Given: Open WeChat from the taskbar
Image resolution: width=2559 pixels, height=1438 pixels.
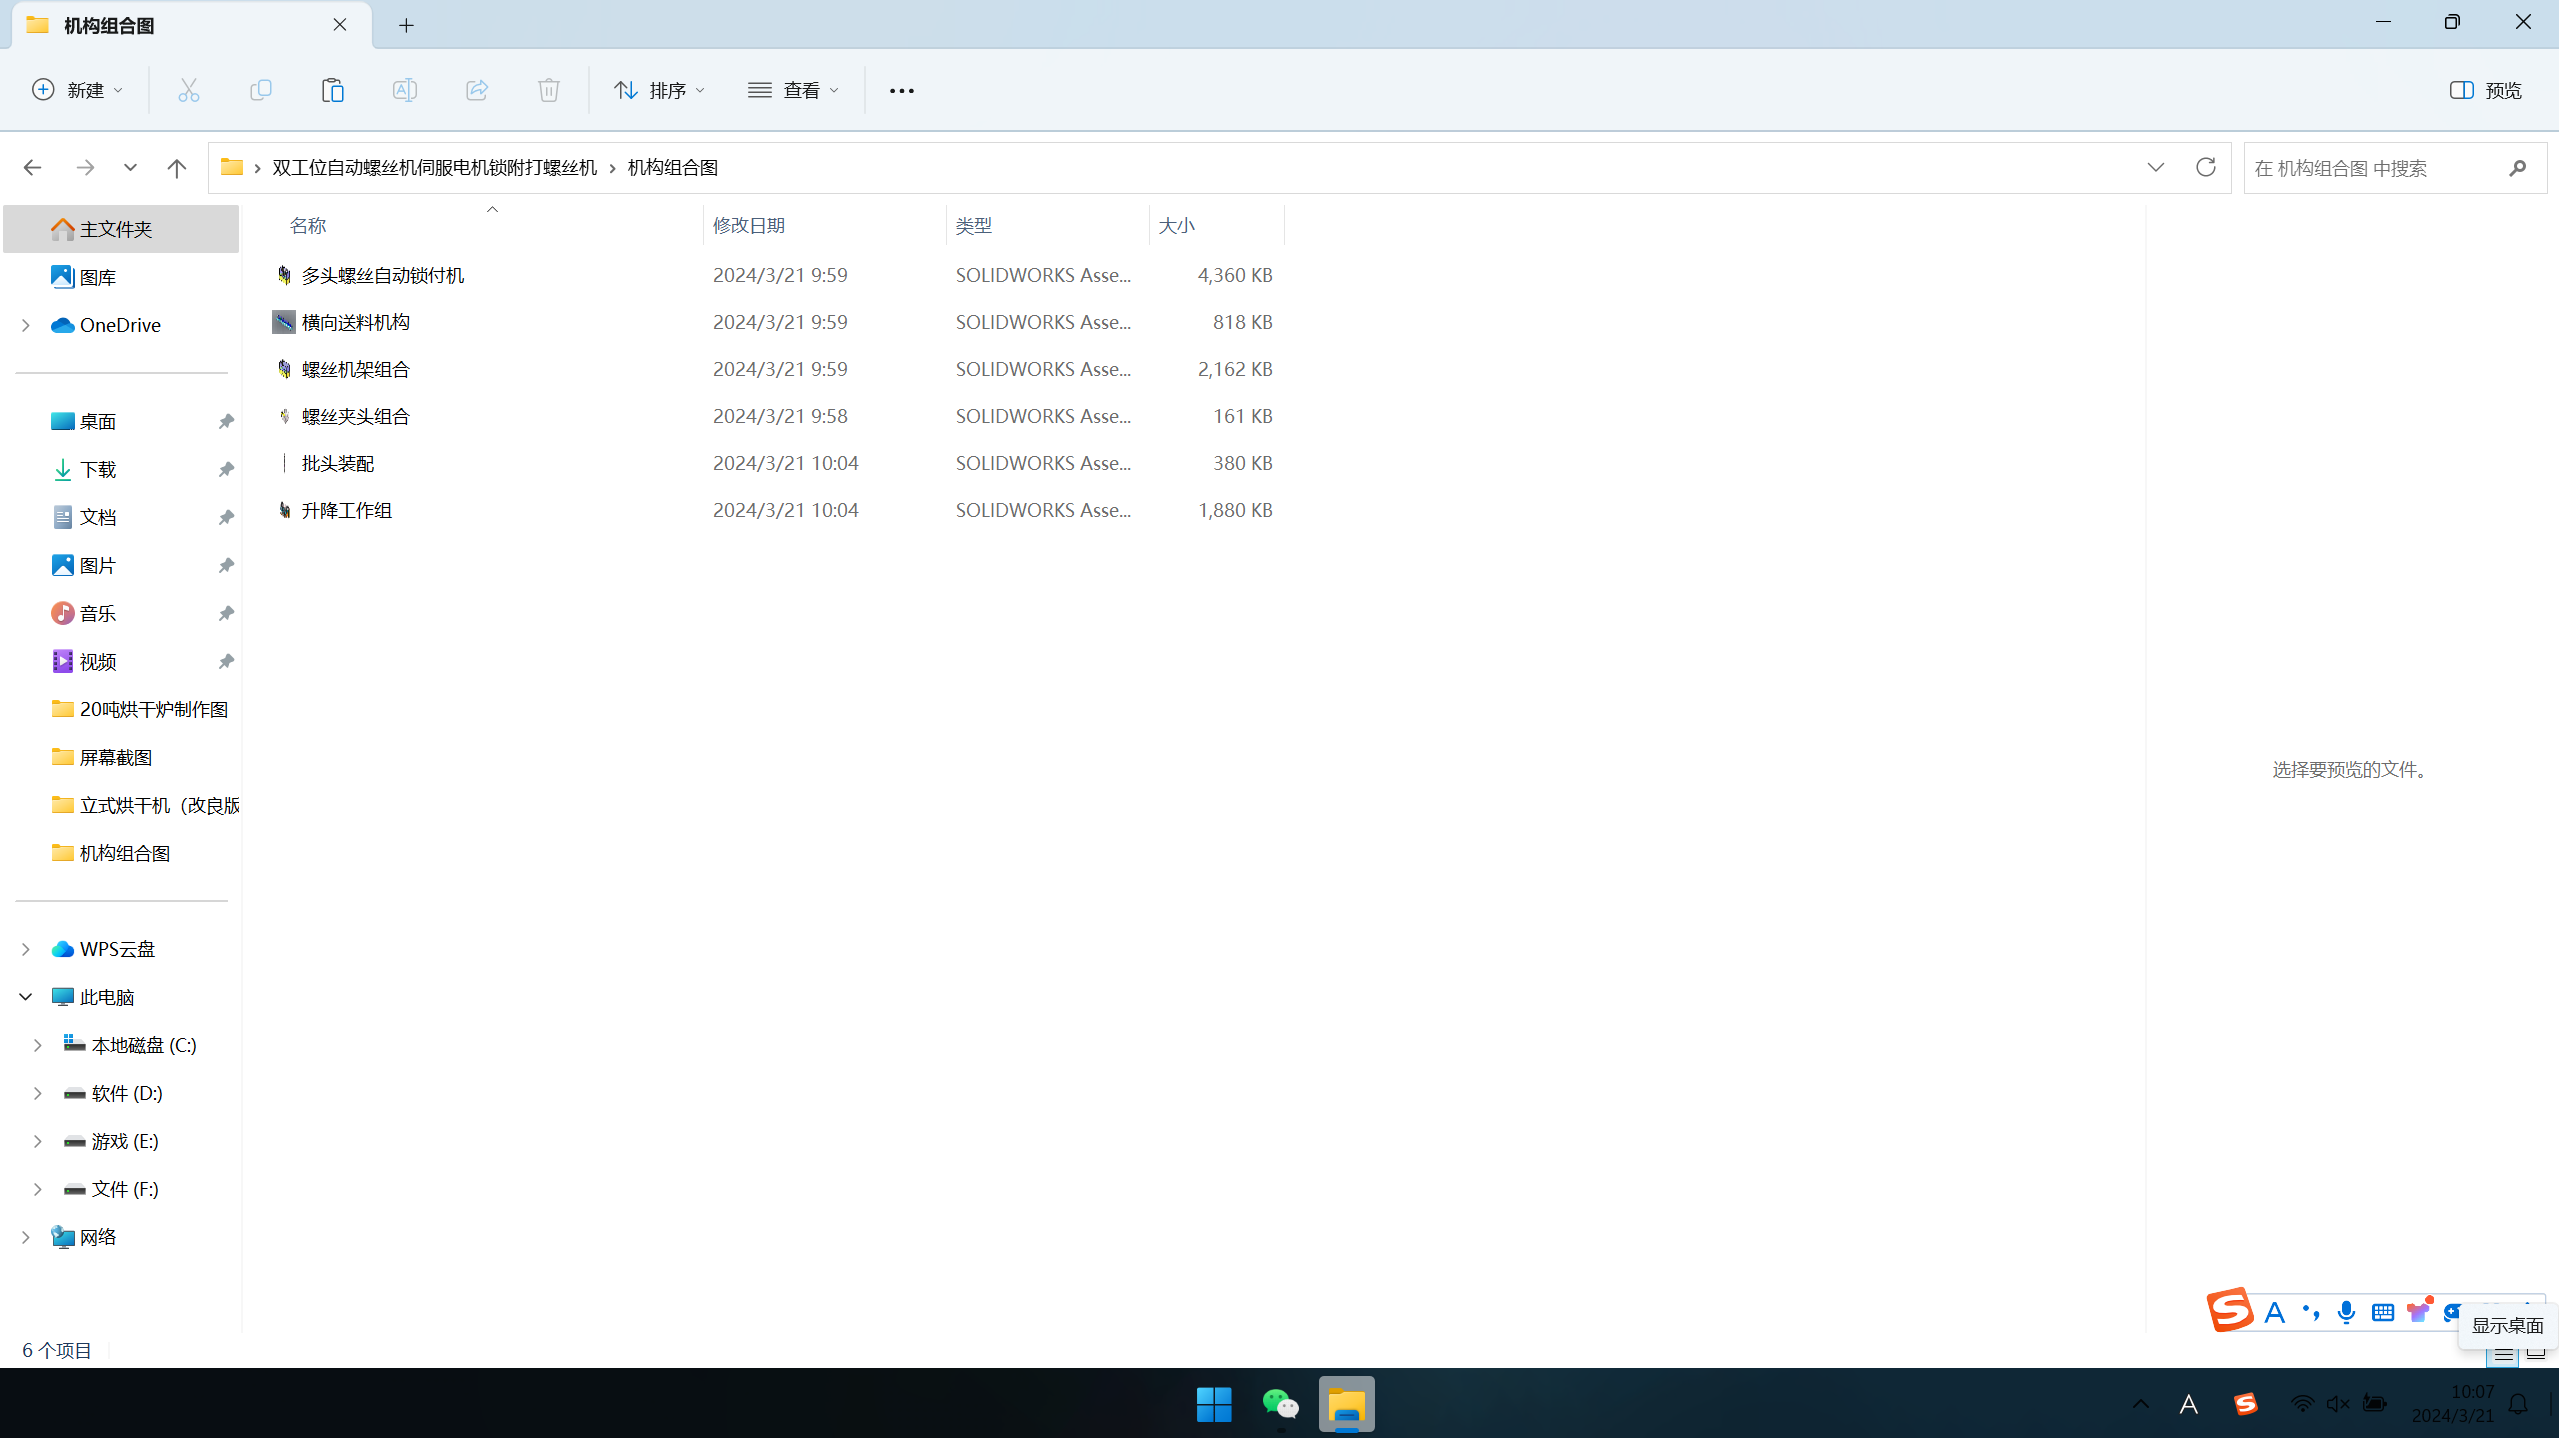Looking at the screenshot, I should [1280, 1404].
